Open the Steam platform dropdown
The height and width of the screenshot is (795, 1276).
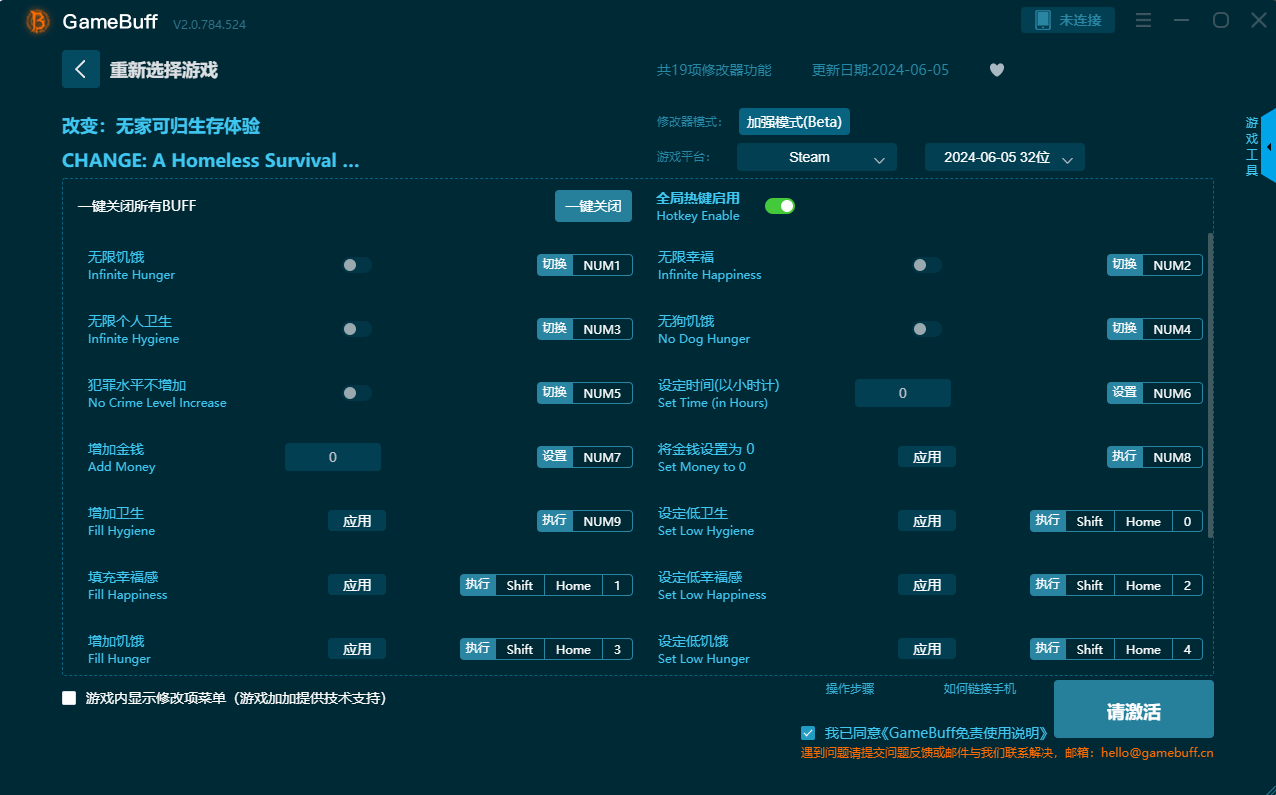tap(817, 157)
